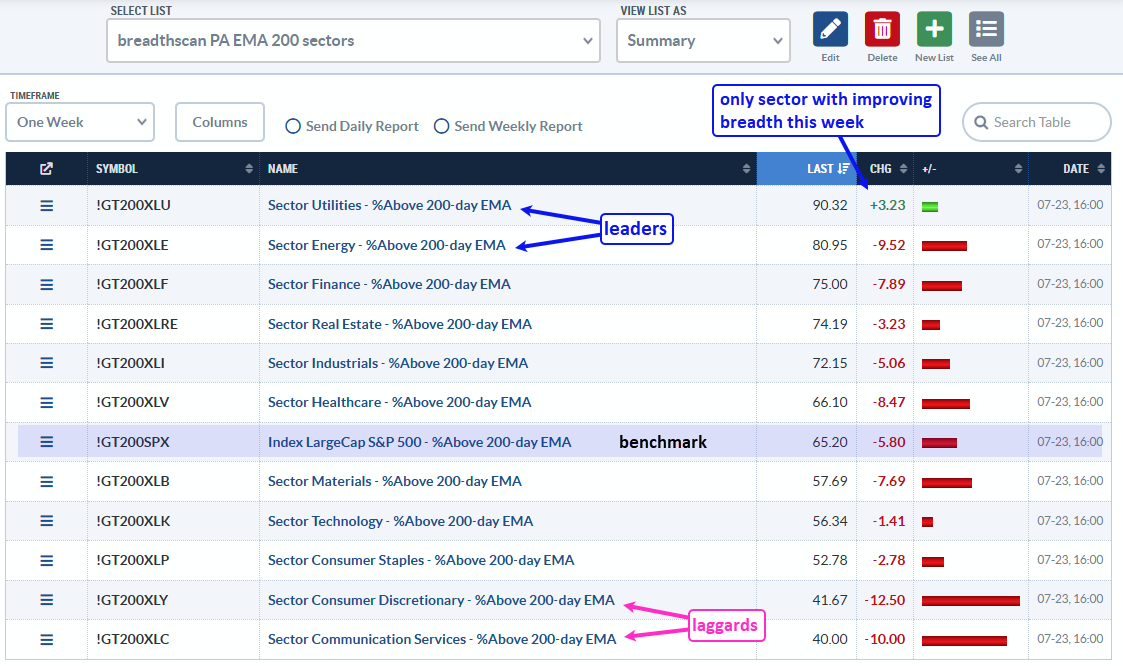Viewport: 1123px width, 666px height.
Task: Expand the Select List dropdown
Action: [353, 41]
